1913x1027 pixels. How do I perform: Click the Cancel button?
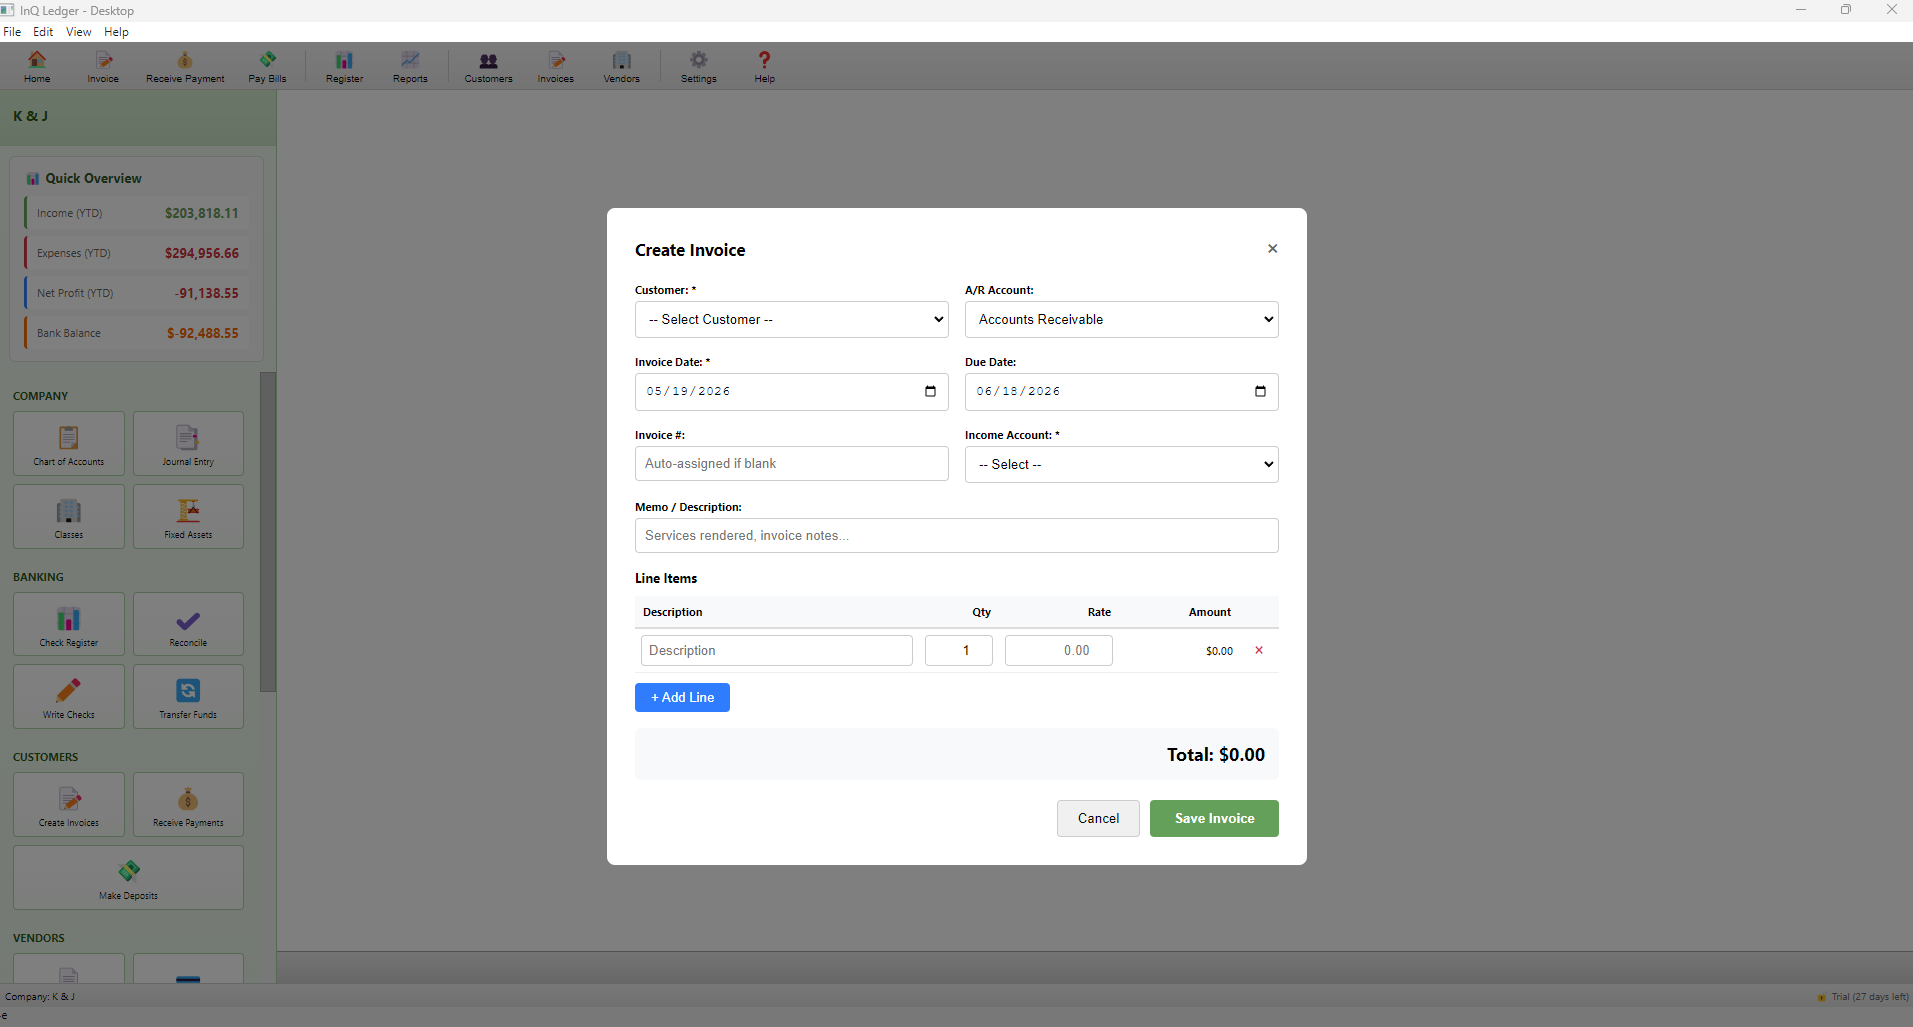coord(1098,818)
